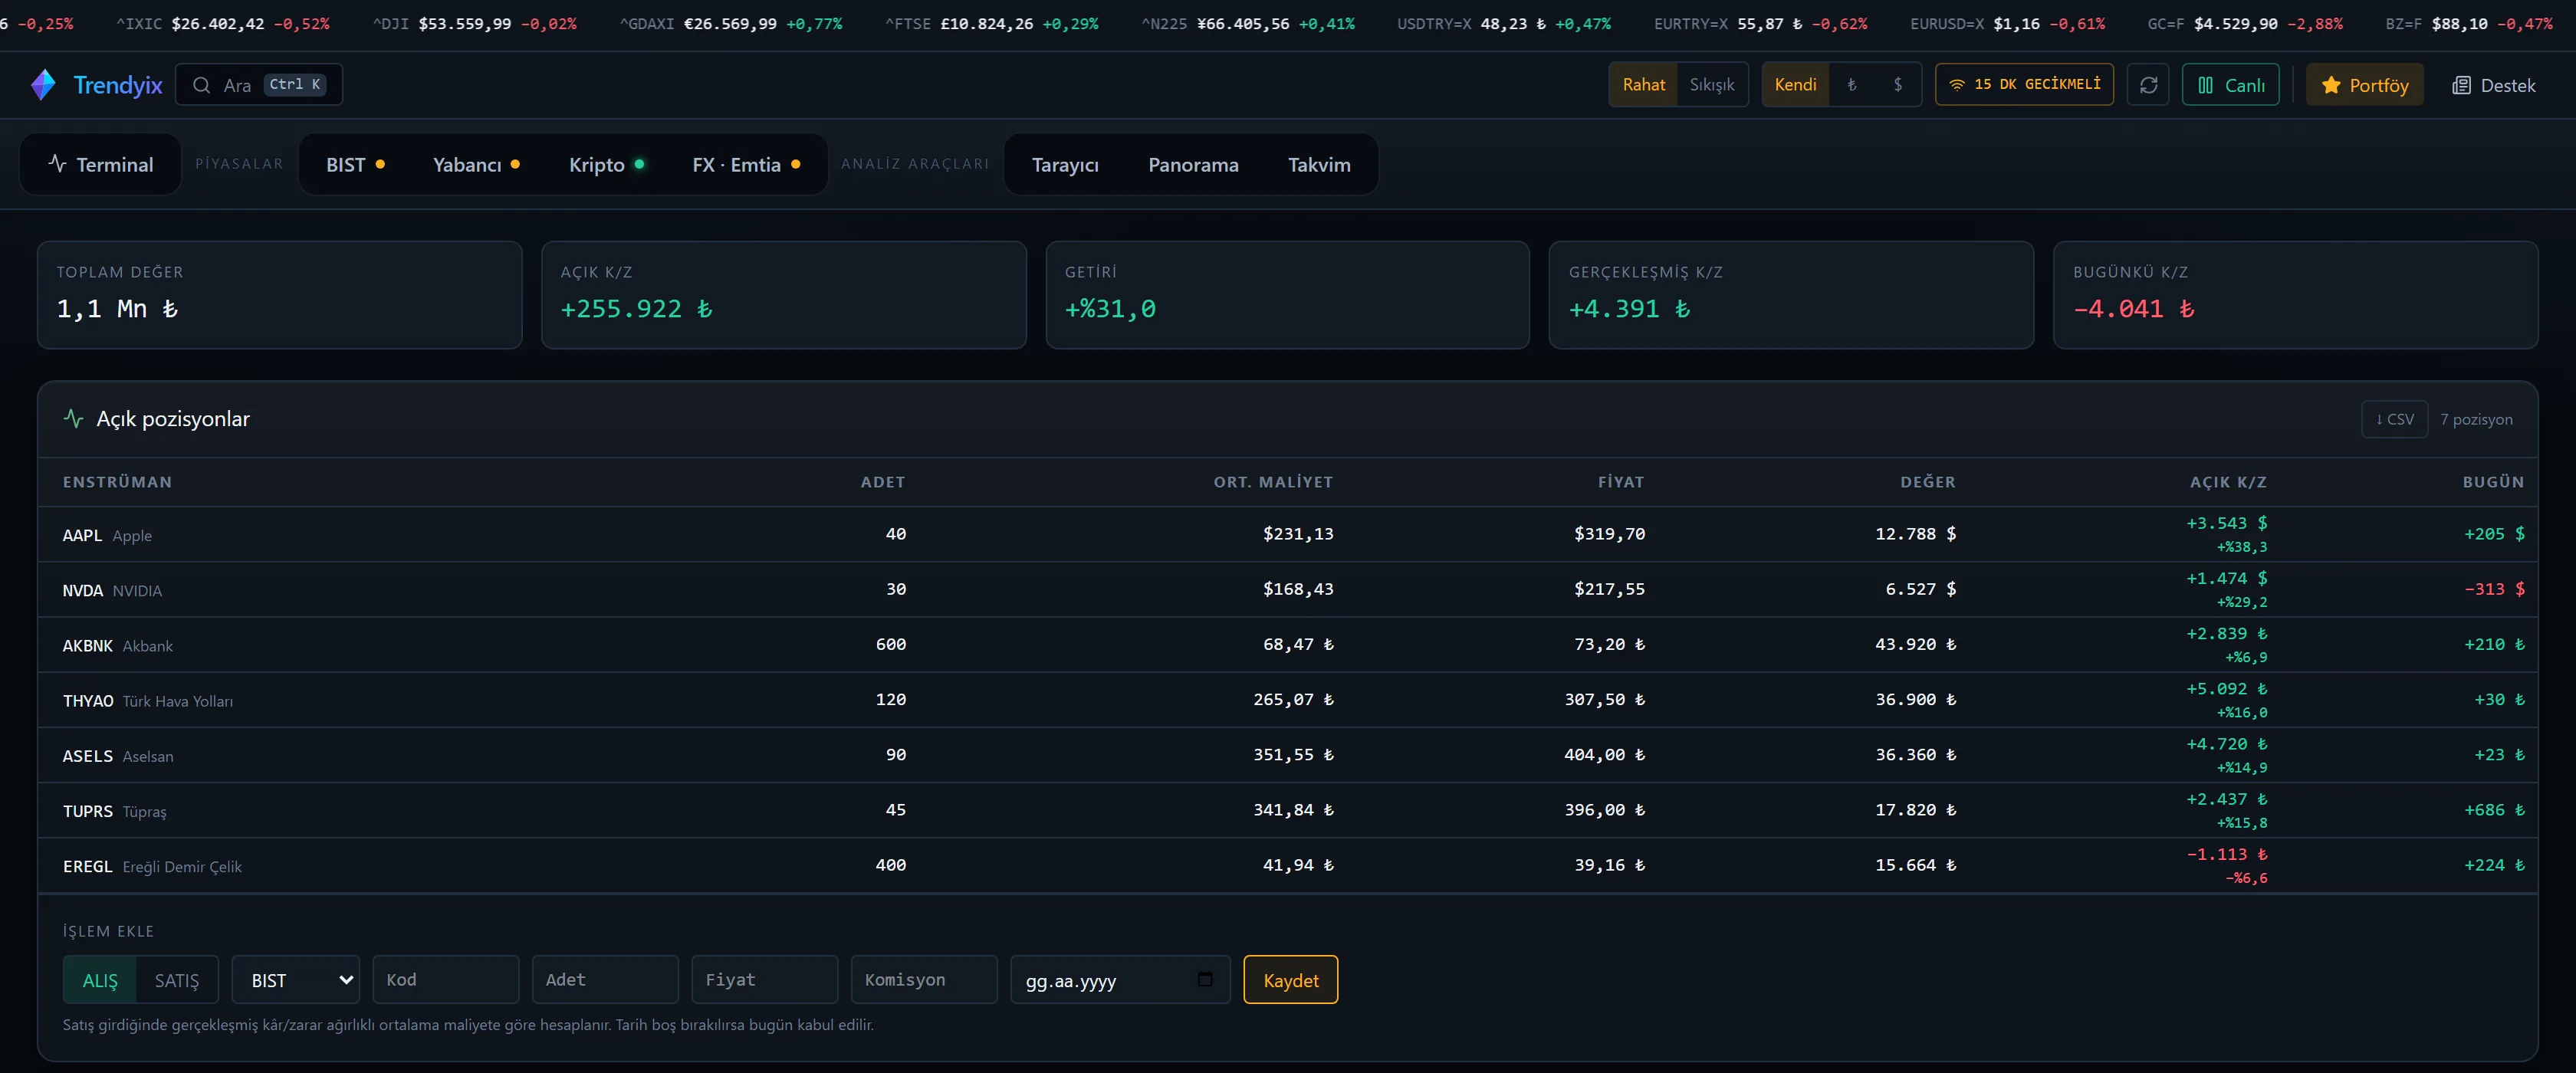Click the Kod input field

[x=446, y=980]
